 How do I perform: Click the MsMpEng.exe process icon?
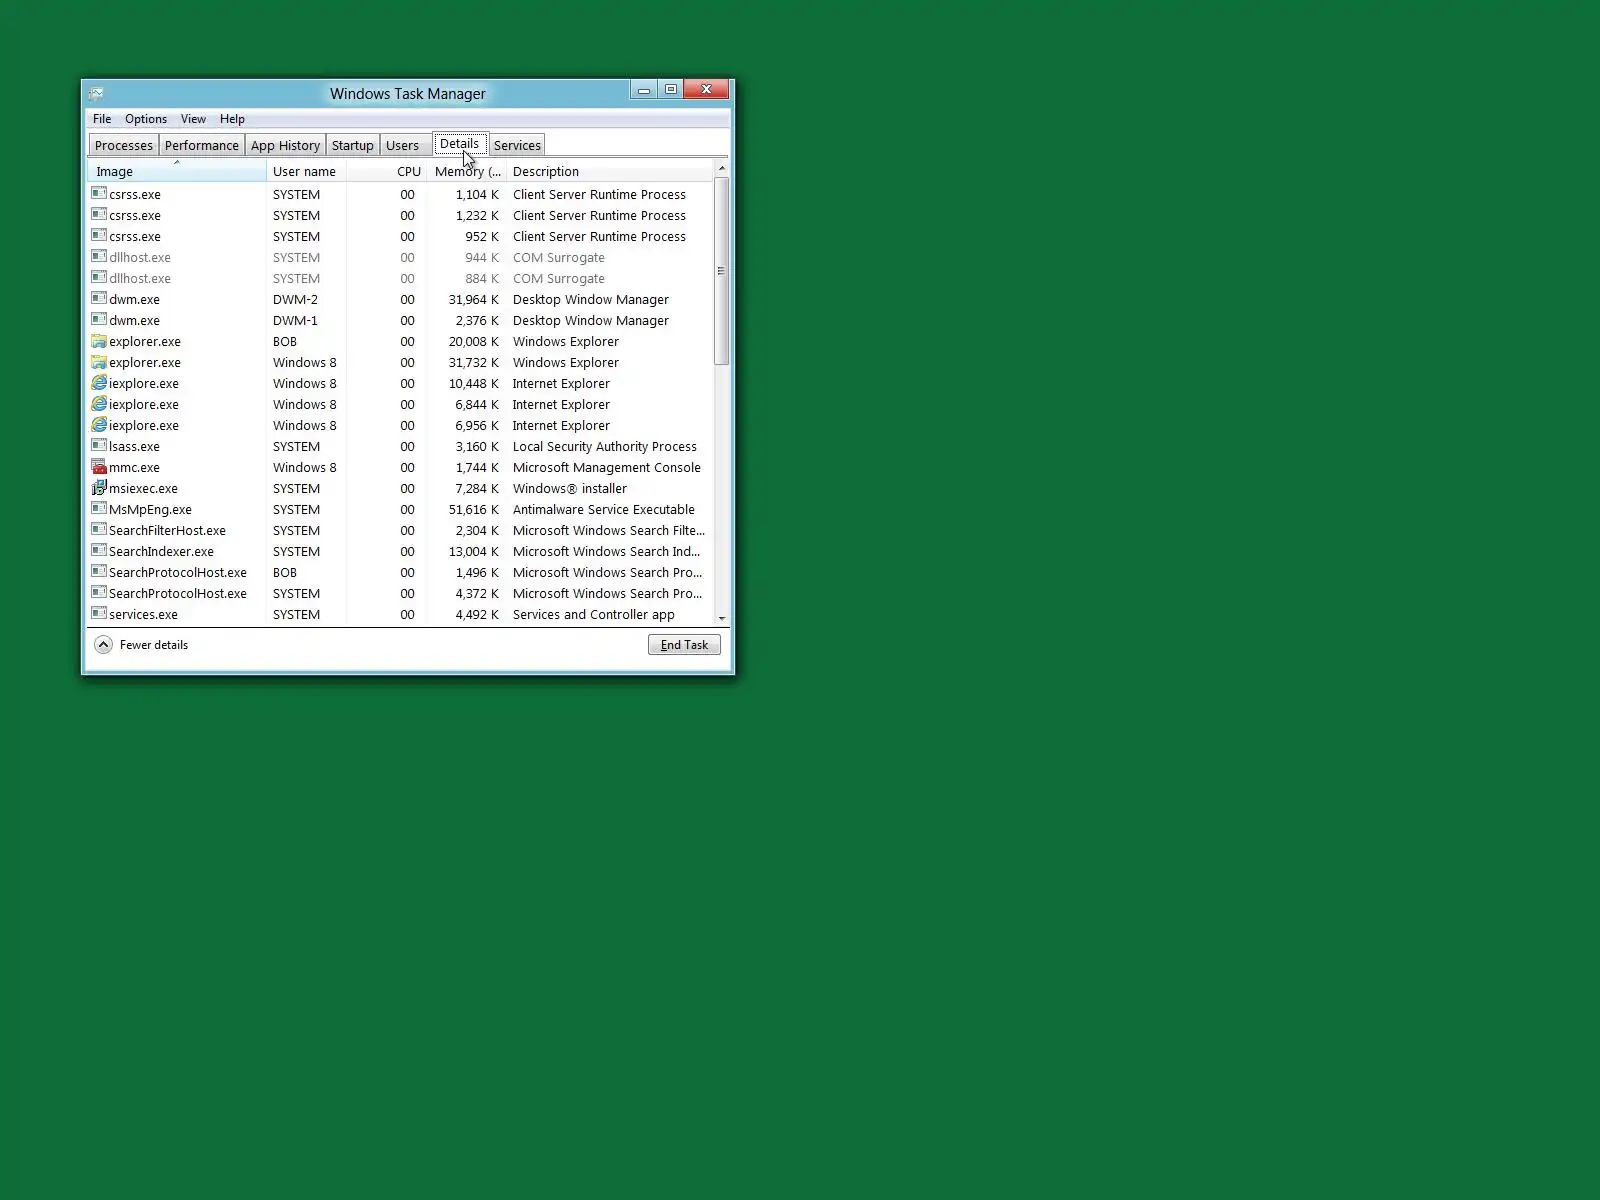tap(99, 508)
